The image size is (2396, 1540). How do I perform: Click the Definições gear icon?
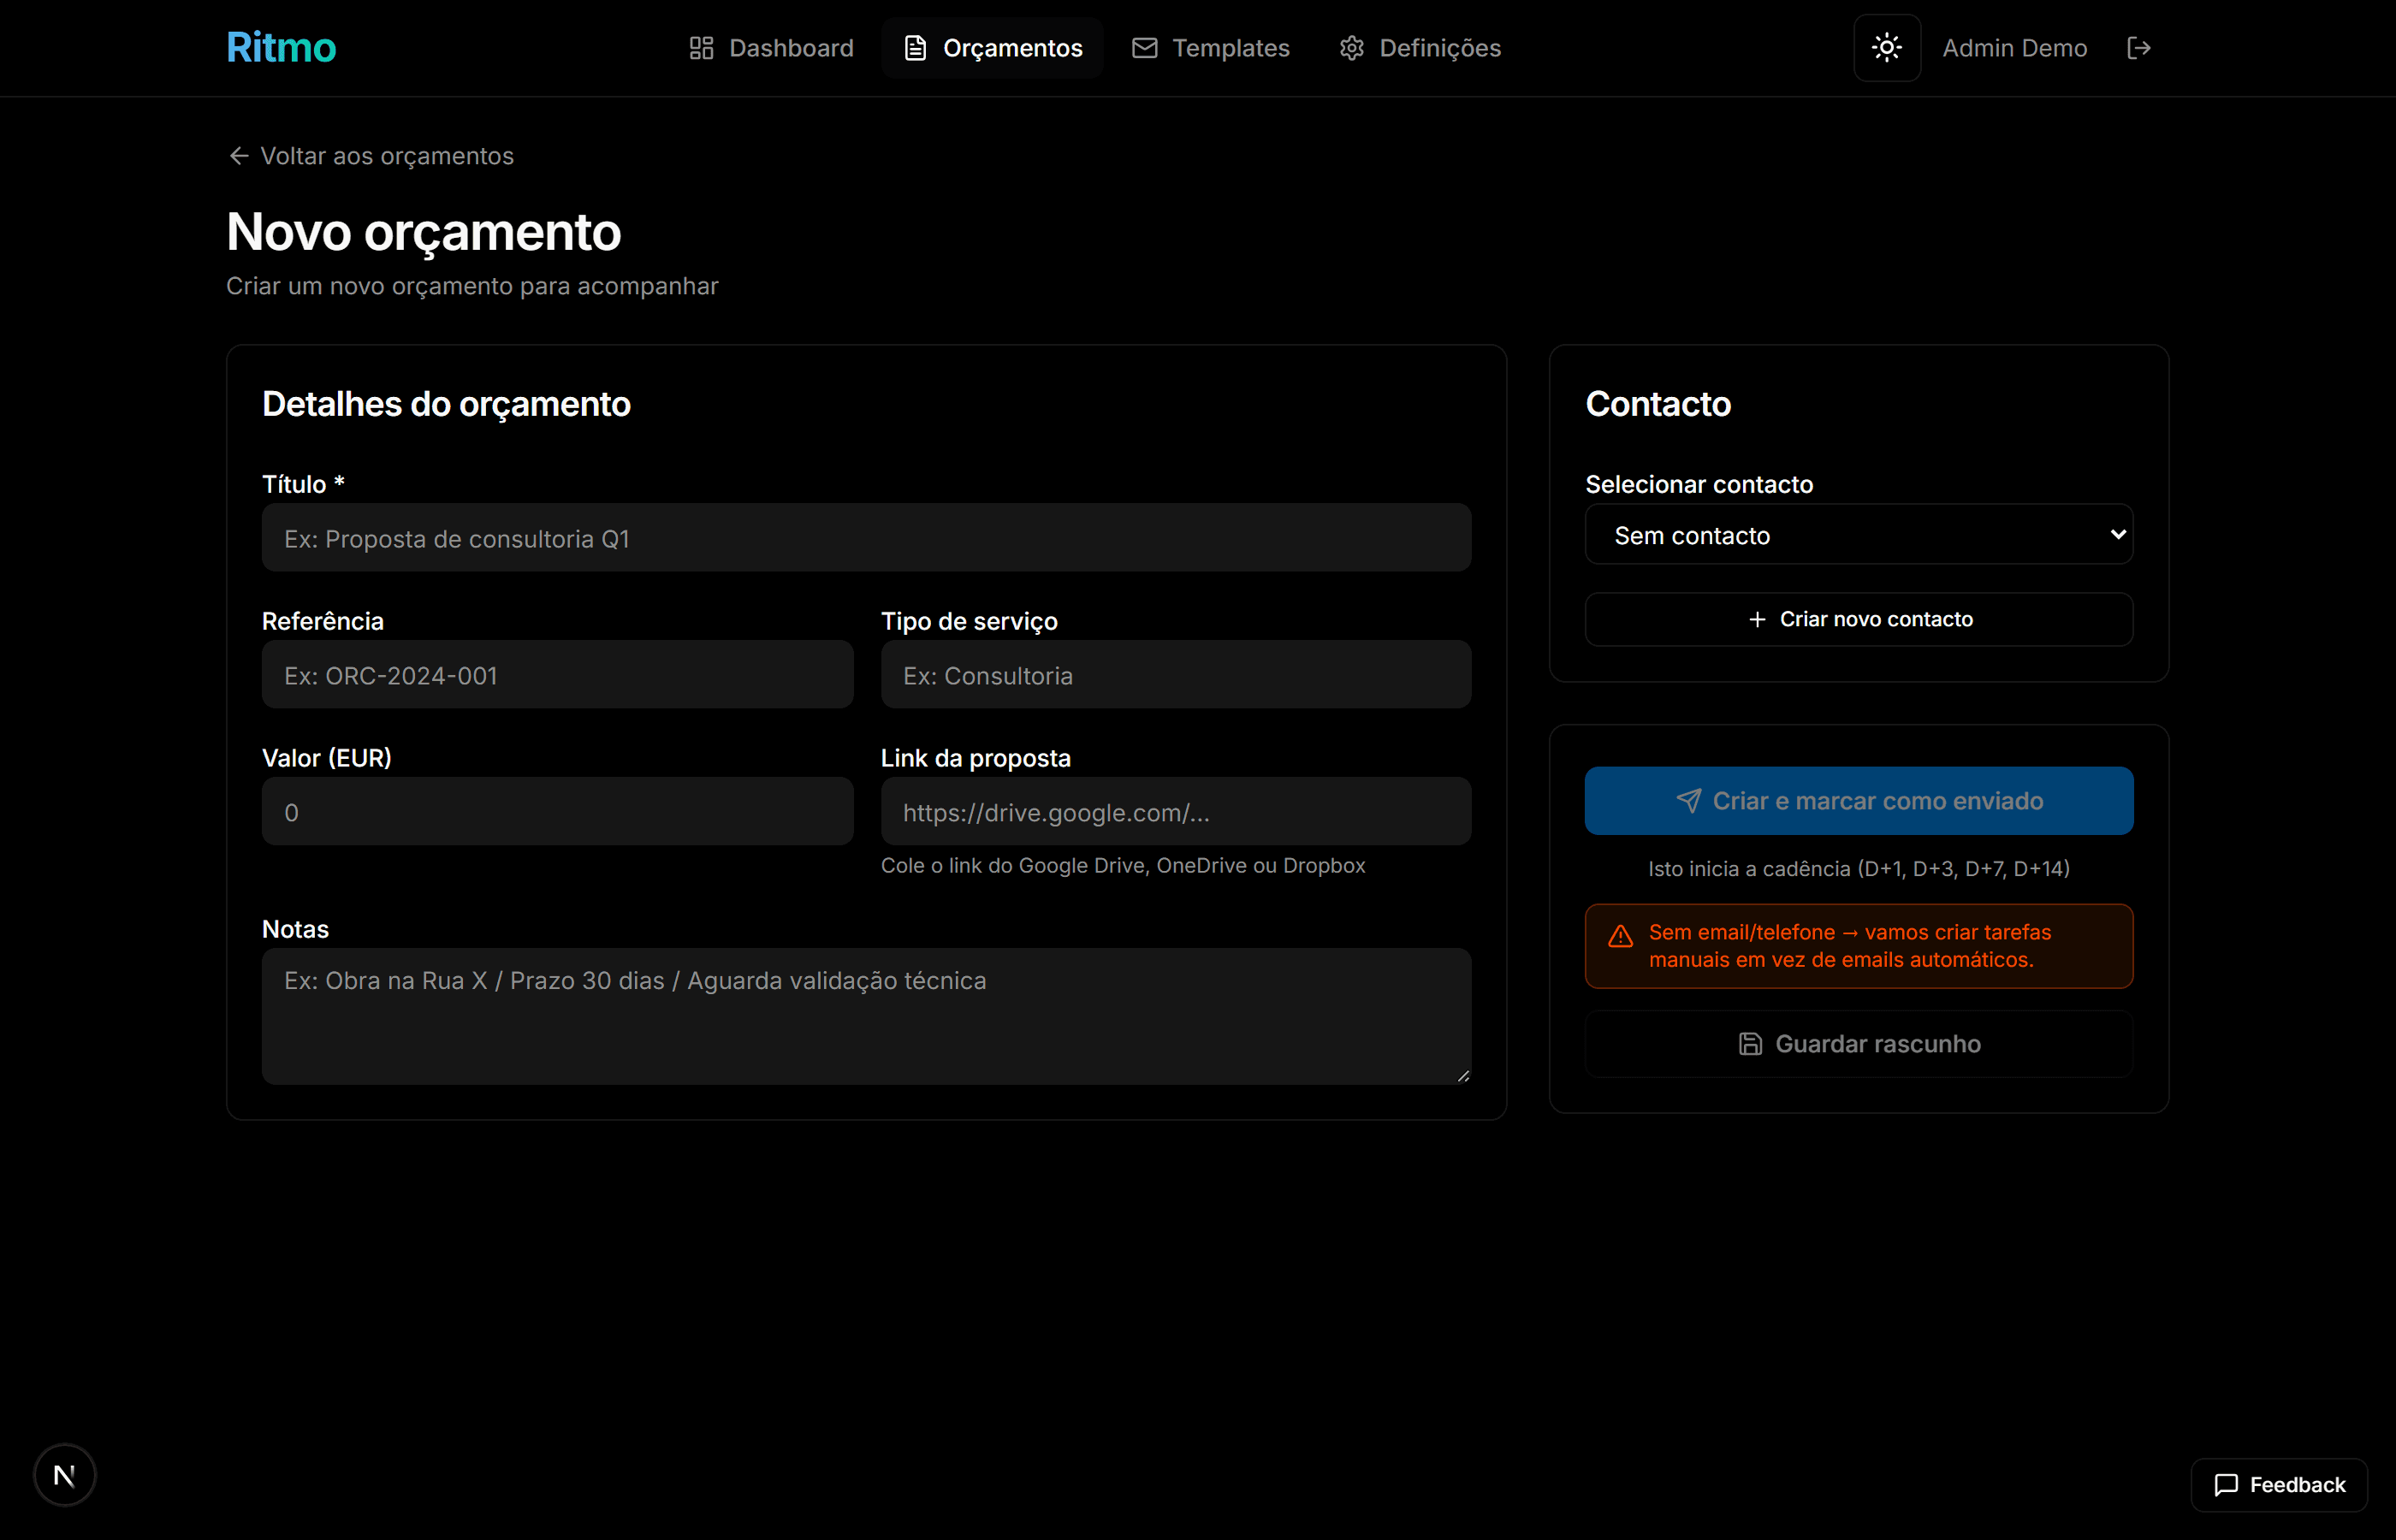[1351, 48]
